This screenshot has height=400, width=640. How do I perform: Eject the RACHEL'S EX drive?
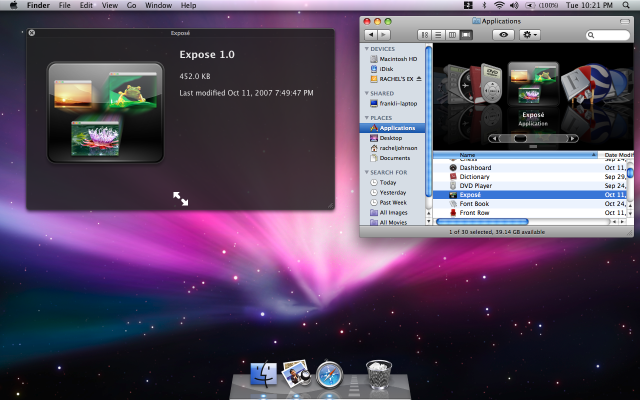pyautogui.click(x=419, y=79)
